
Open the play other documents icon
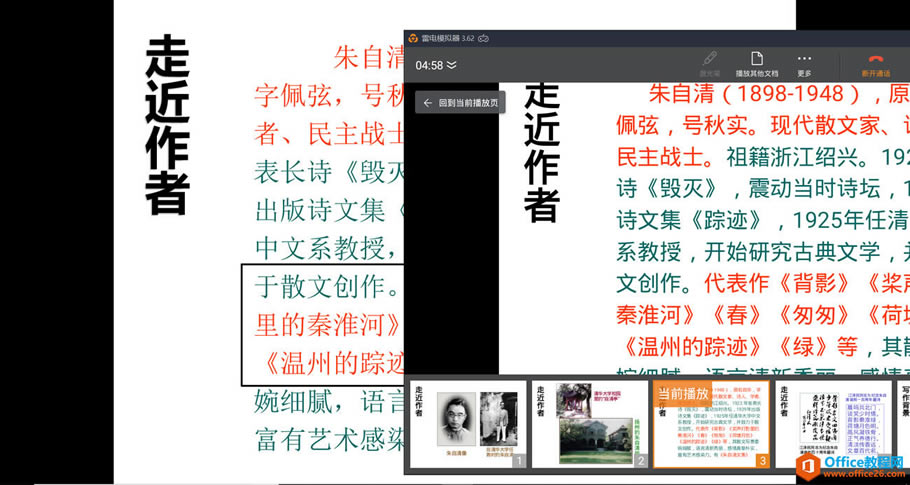coord(756,59)
